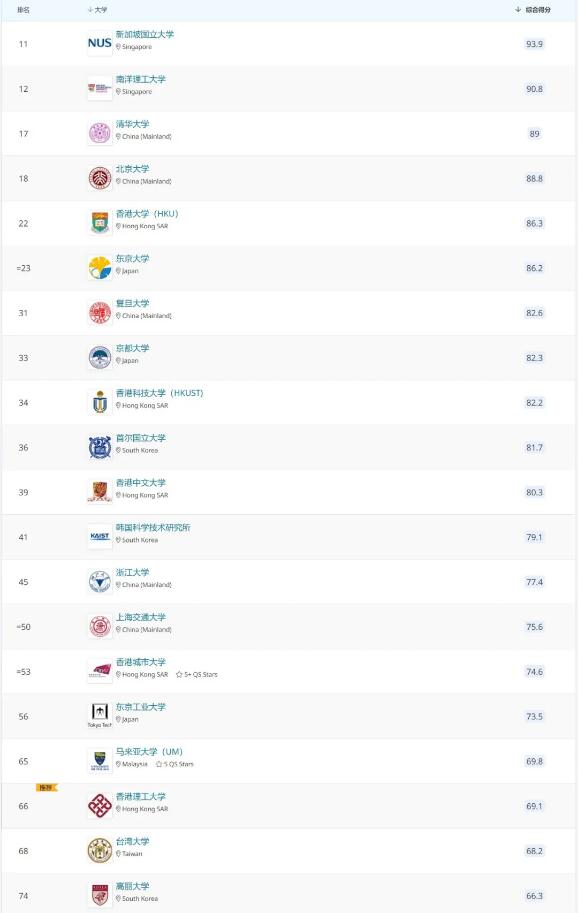Click the 南洋理工大学 university logo

[x=99, y=87]
